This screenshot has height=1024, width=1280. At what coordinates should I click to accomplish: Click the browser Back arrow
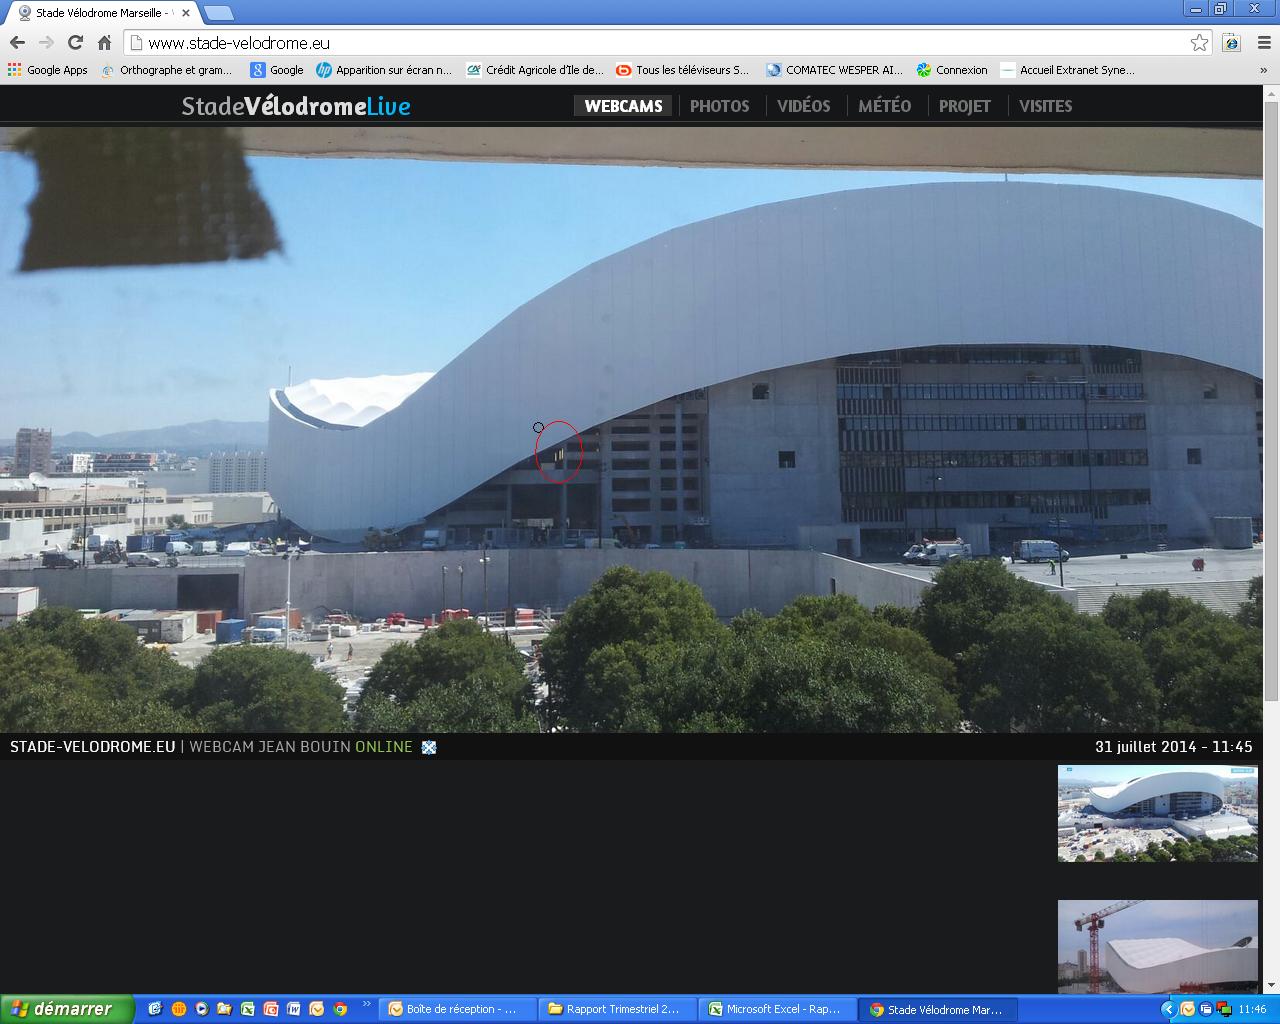[x=17, y=42]
